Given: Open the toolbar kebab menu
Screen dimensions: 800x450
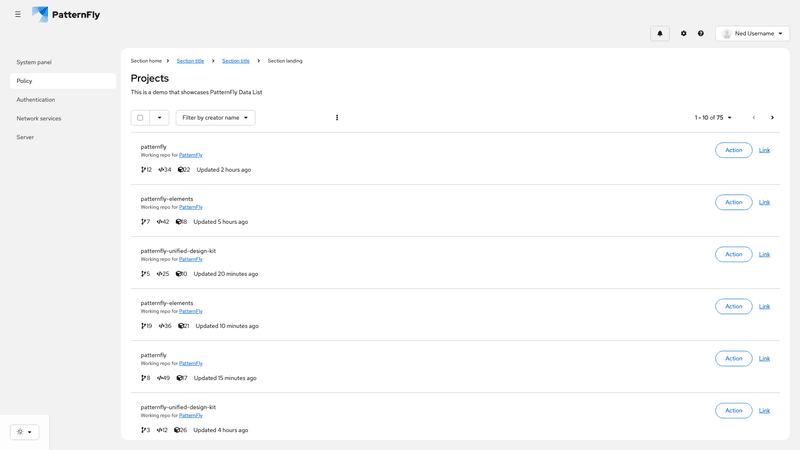Looking at the screenshot, I should click(x=337, y=117).
